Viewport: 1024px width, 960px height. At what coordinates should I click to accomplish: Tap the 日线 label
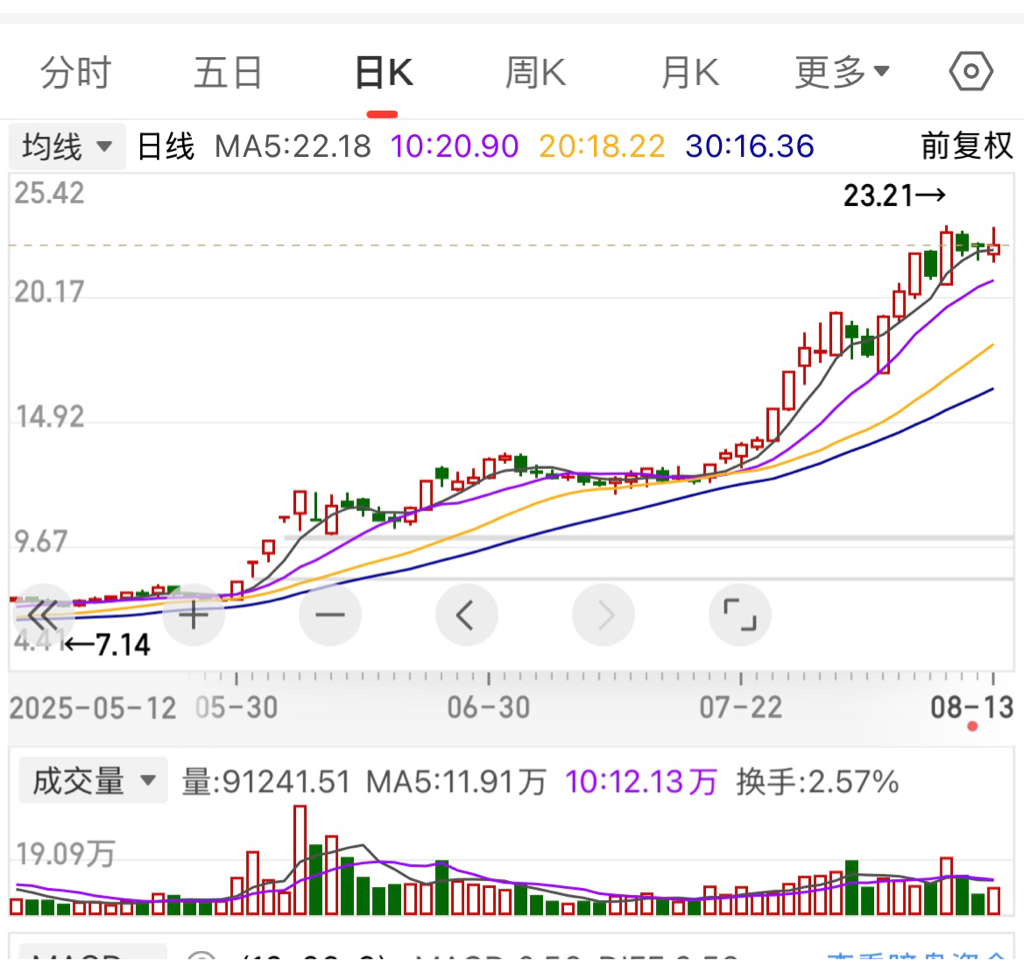click(166, 146)
